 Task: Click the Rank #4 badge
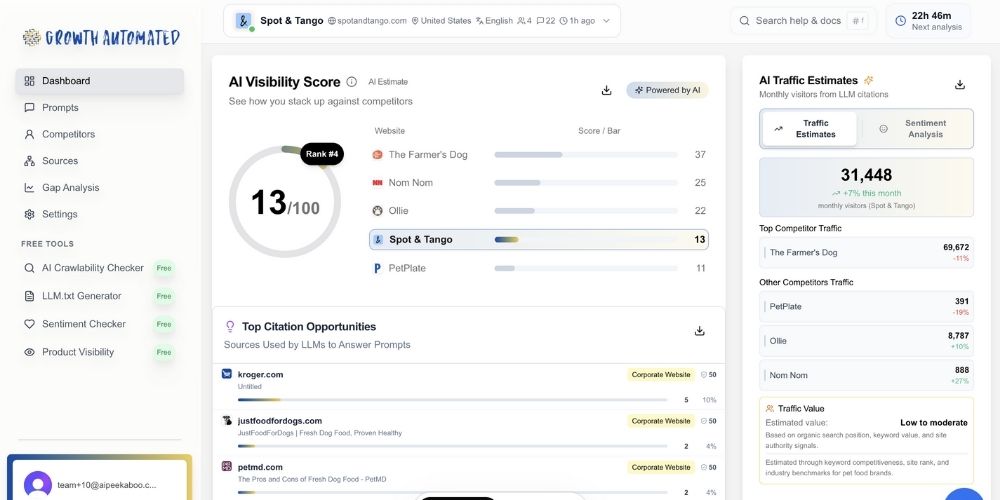pyautogui.click(x=322, y=154)
